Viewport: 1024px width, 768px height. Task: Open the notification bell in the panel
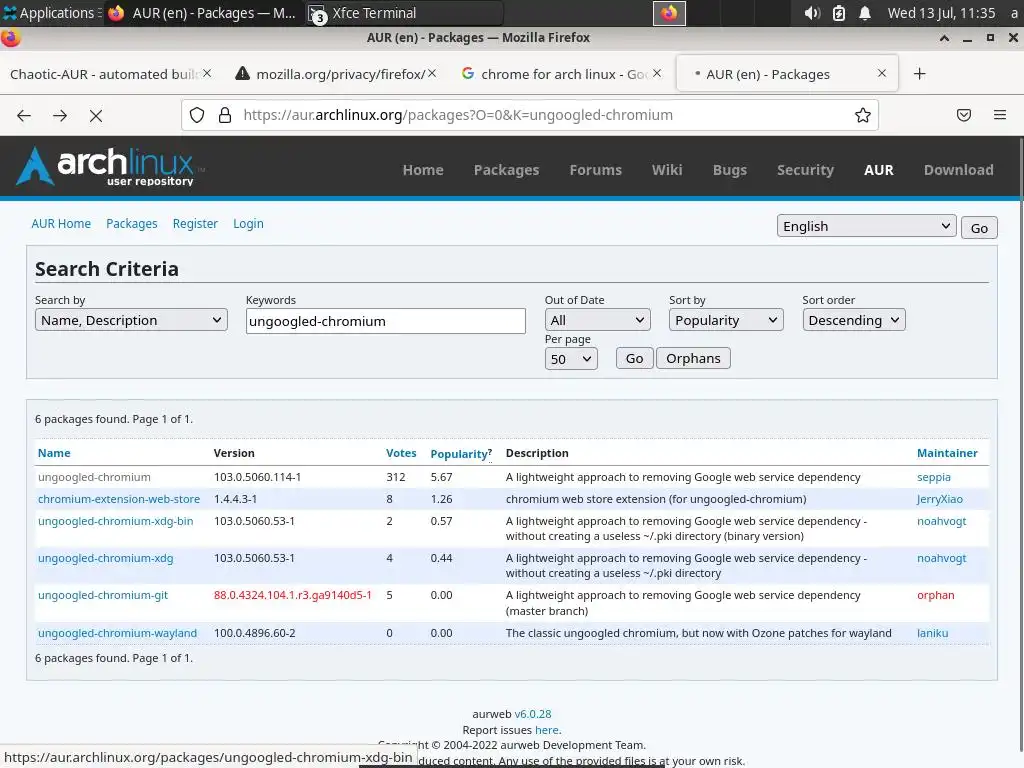click(x=865, y=13)
